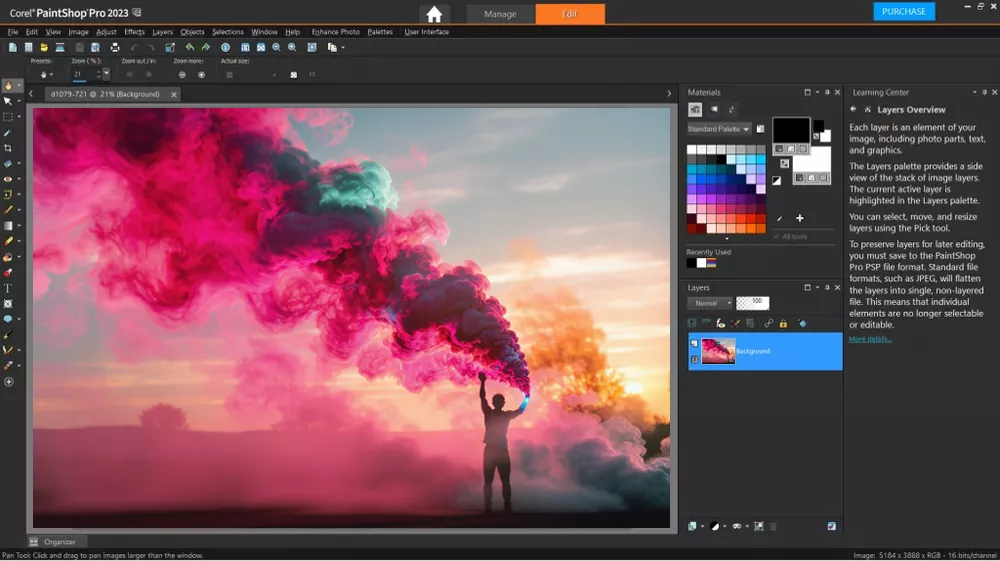Open the Enhance Photo menu button
The height and width of the screenshot is (561, 1000).
tap(335, 32)
